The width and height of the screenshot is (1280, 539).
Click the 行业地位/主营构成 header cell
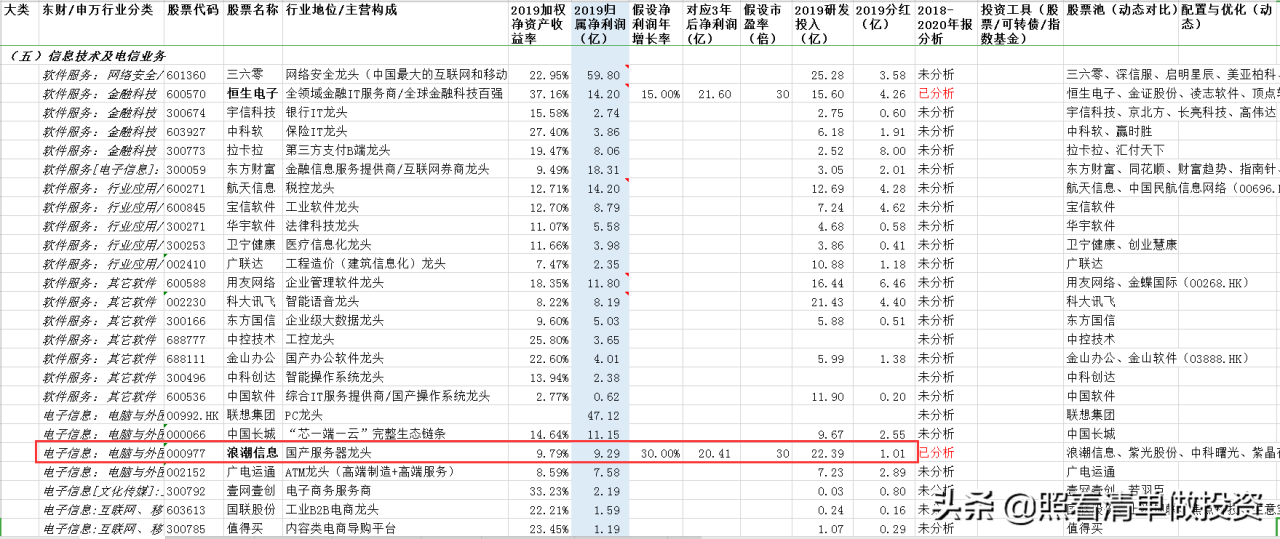[x=341, y=9]
